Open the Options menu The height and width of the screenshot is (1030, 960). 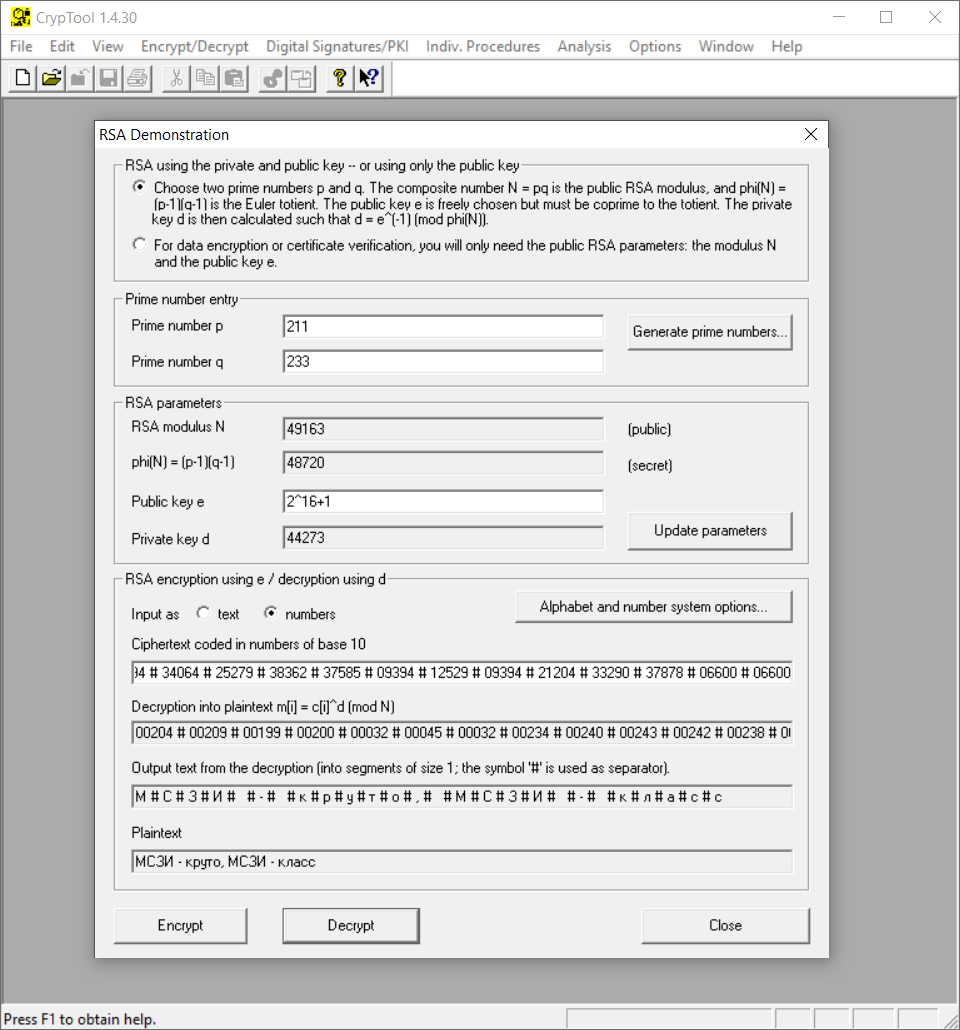[655, 47]
